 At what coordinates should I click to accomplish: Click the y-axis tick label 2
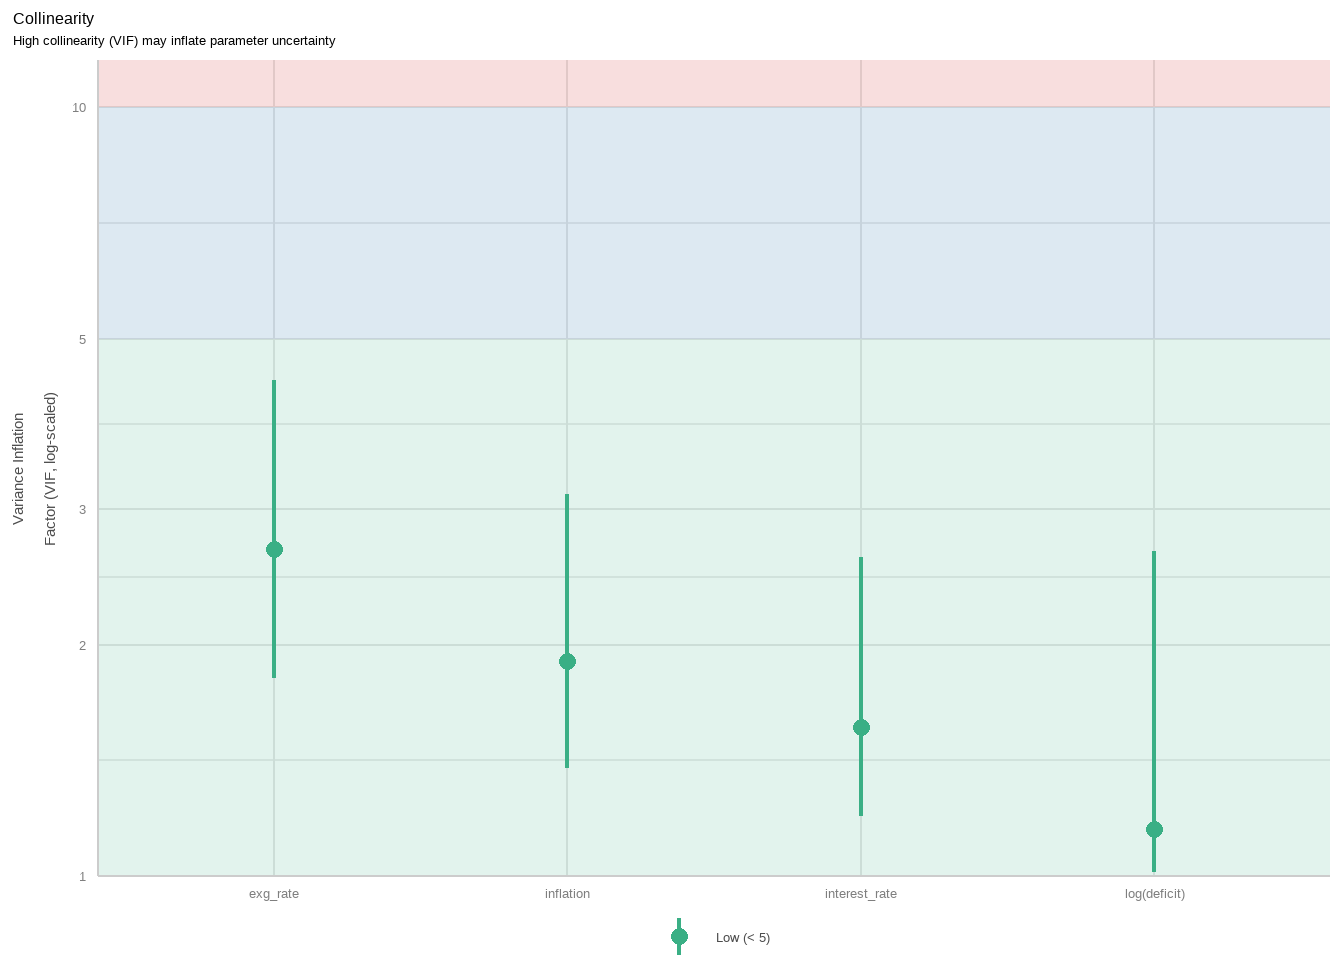(82, 646)
